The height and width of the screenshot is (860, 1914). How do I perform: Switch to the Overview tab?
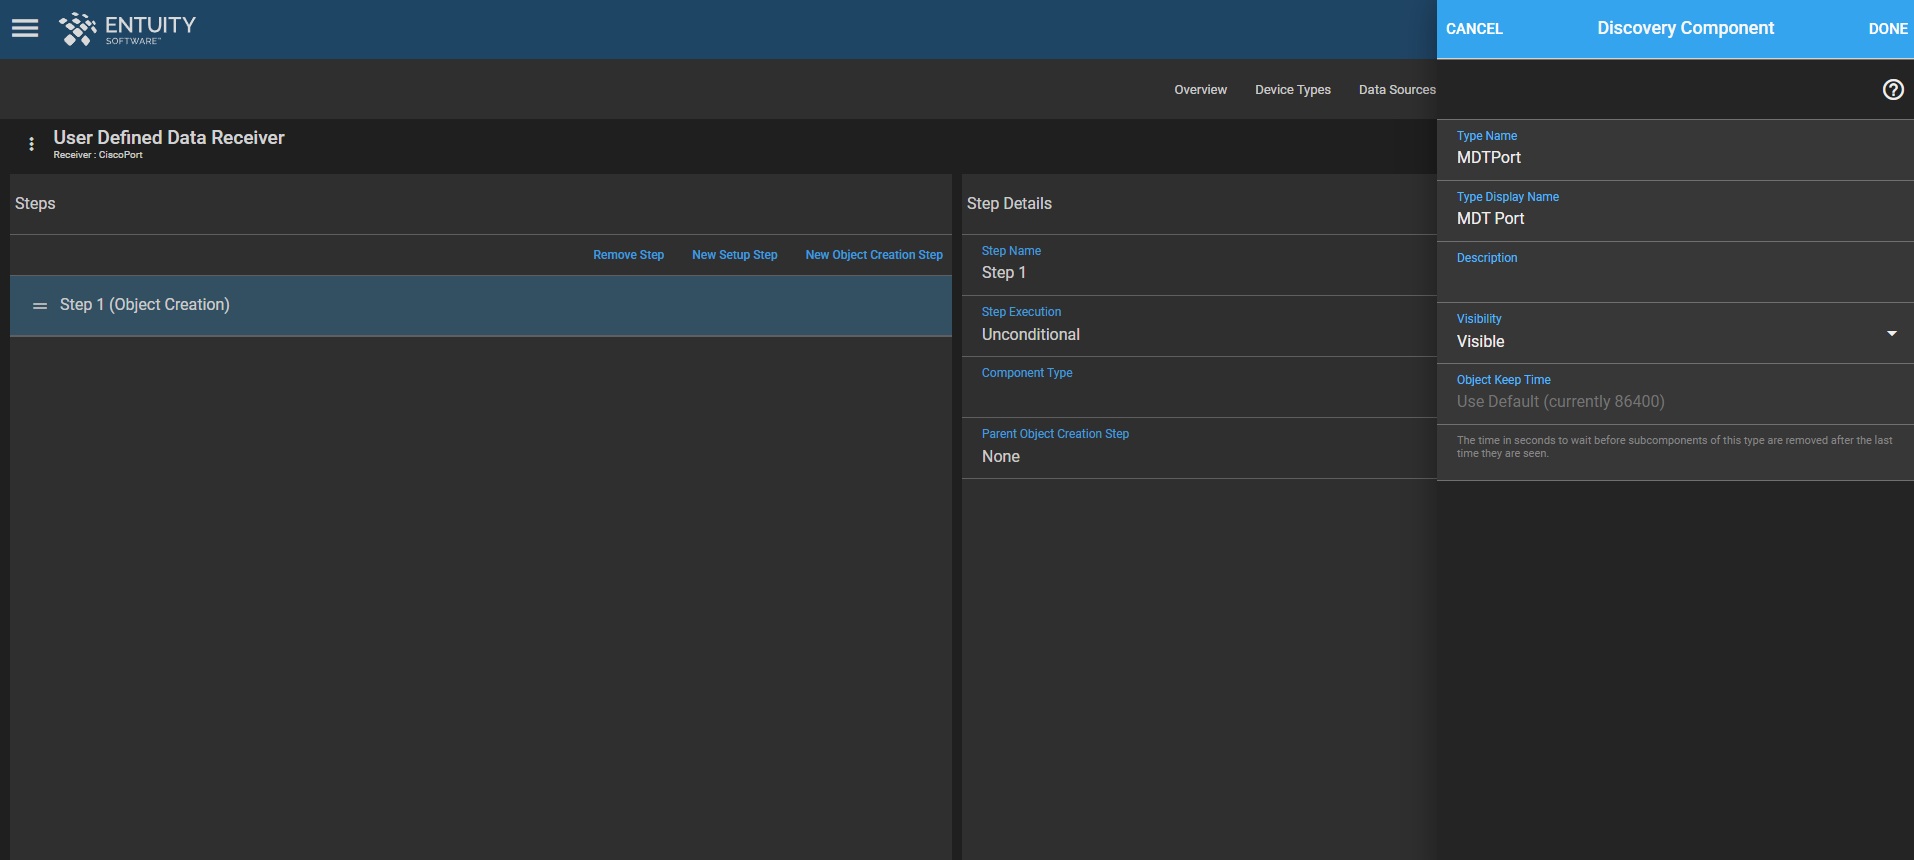pos(1200,90)
